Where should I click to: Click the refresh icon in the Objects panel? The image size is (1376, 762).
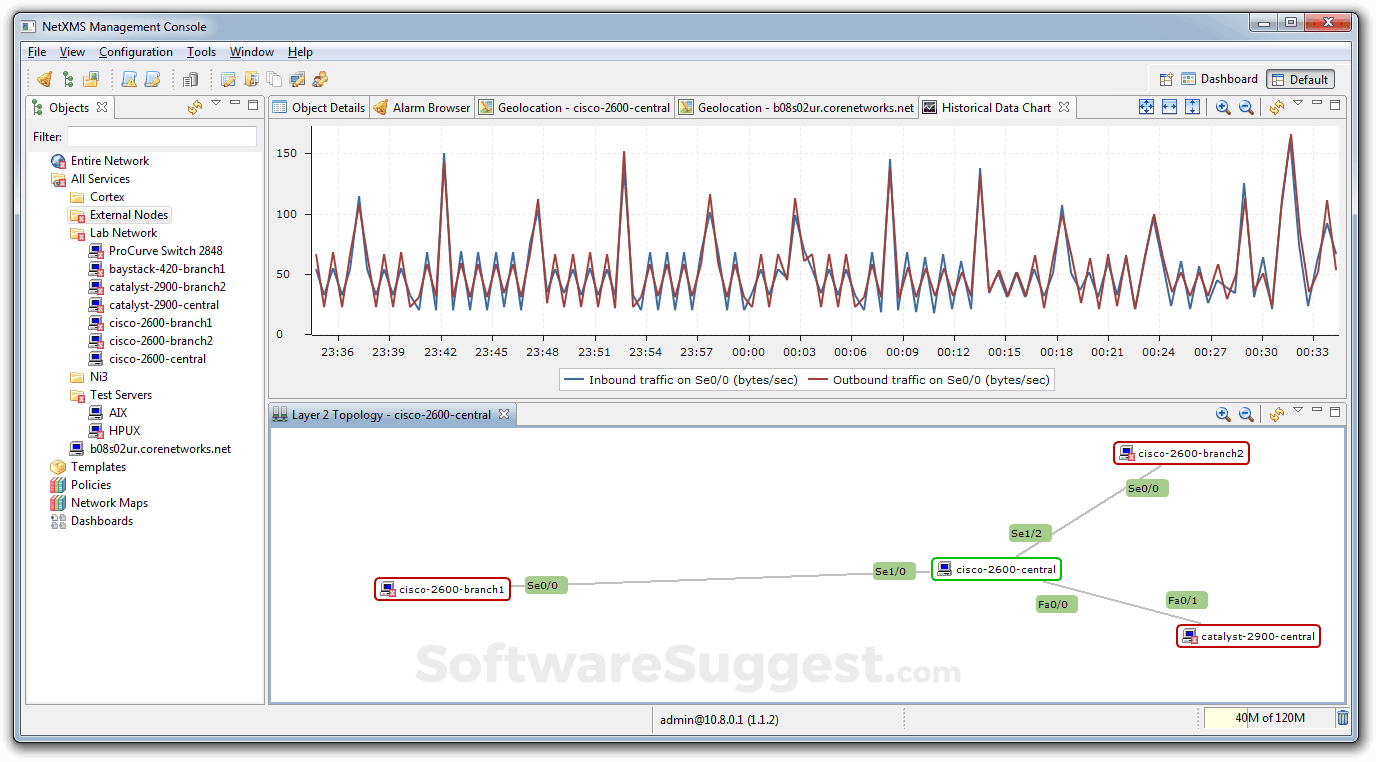[x=194, y=107]
